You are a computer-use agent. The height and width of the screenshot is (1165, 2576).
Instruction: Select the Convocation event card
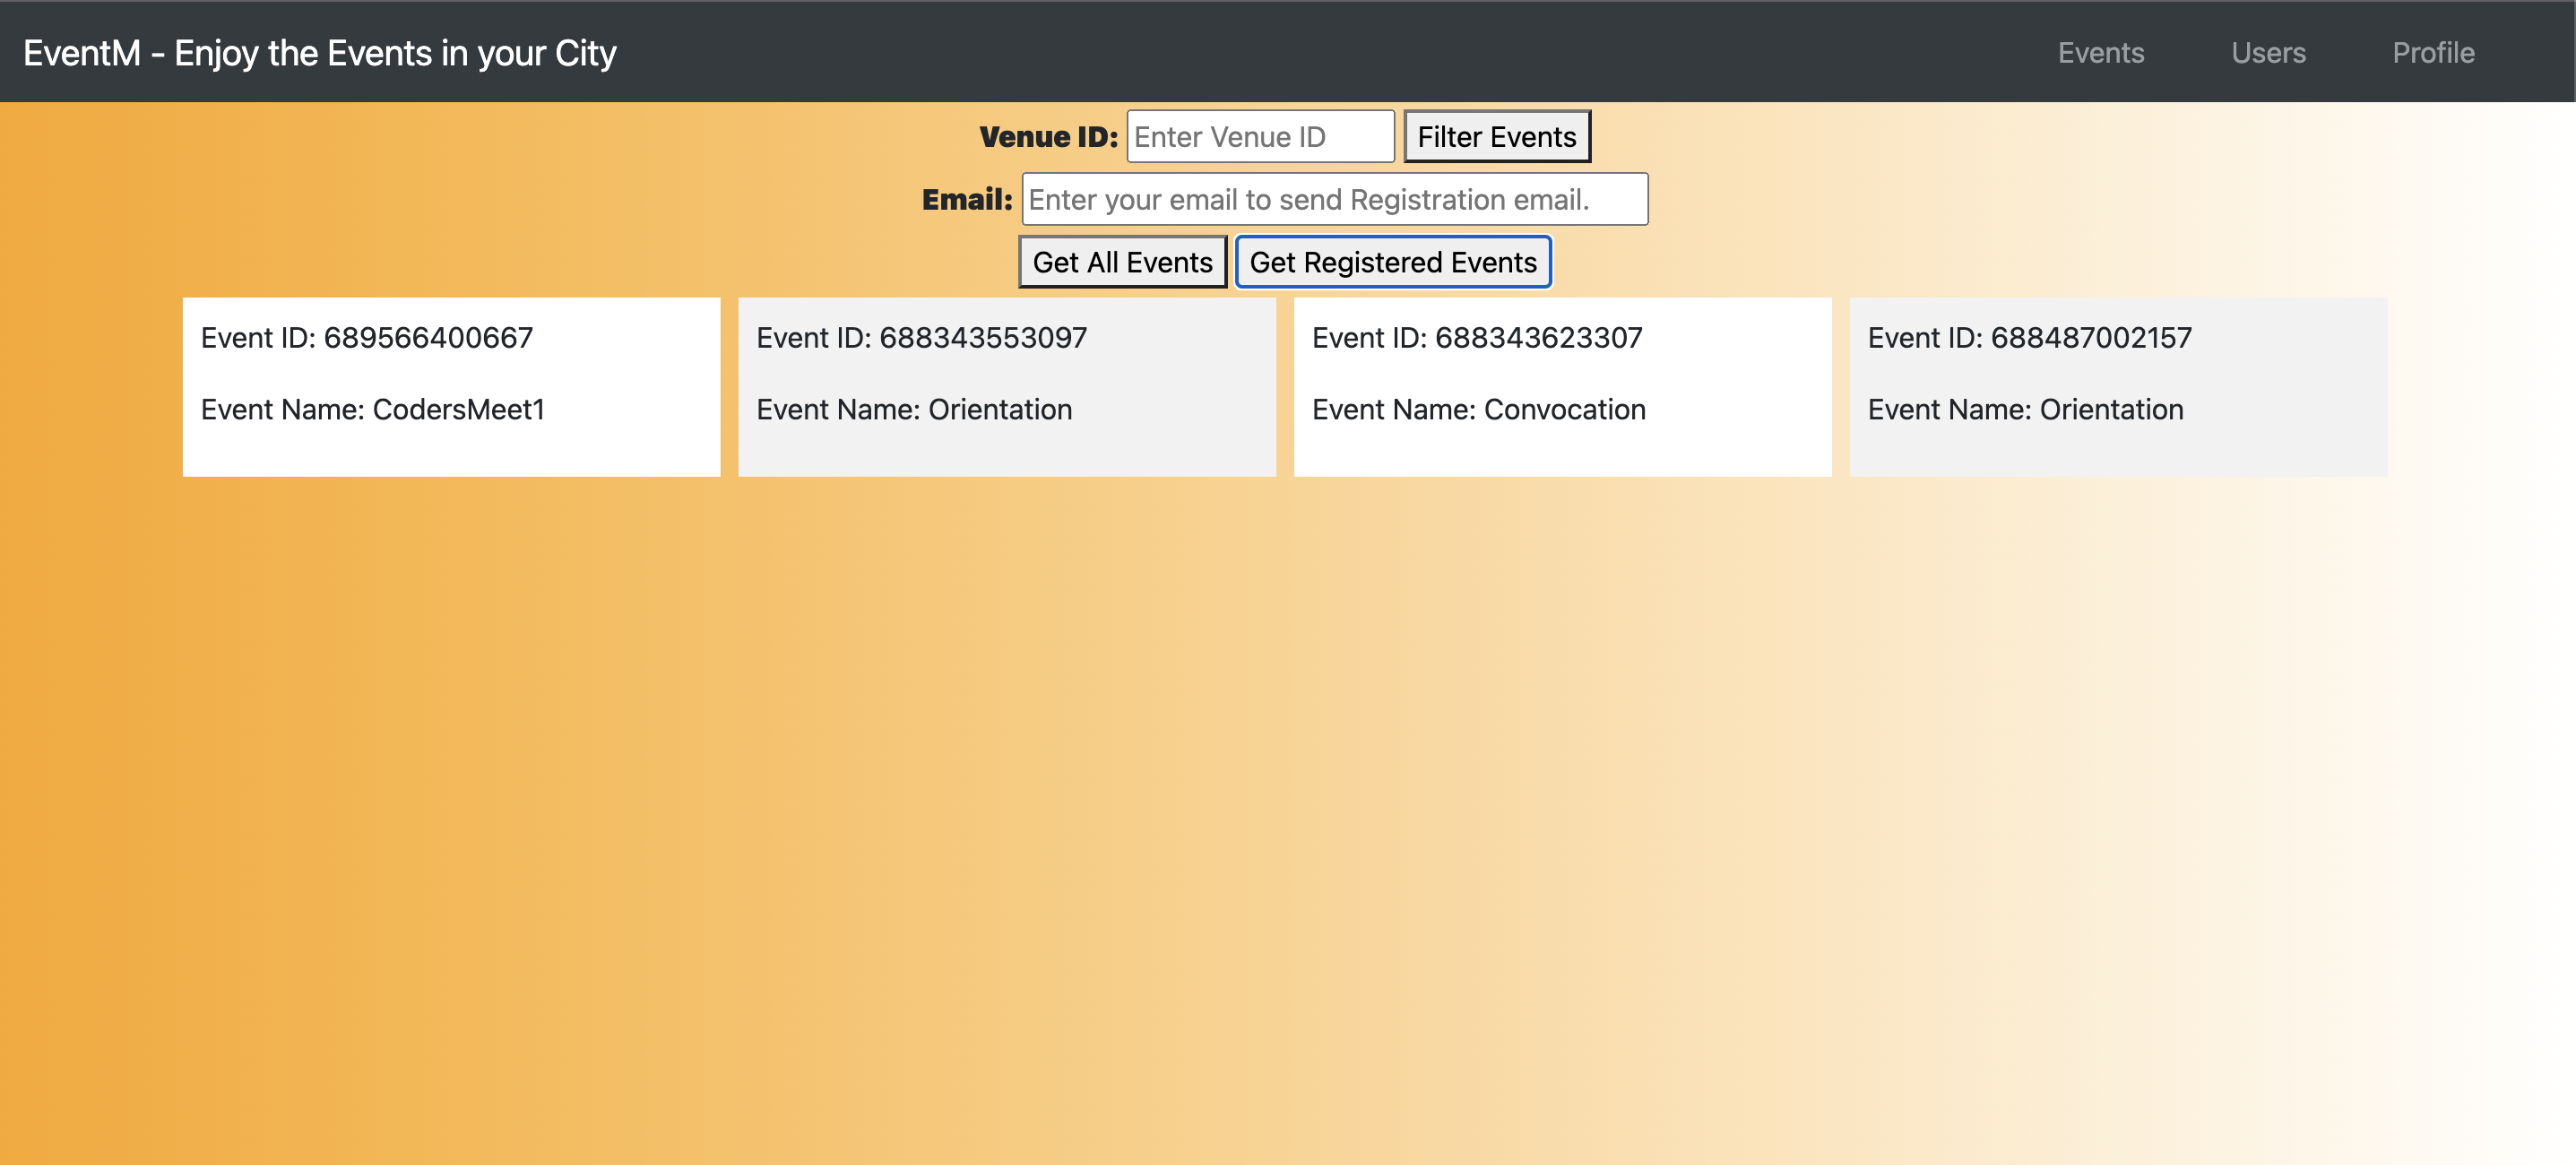click(1561, 386)
